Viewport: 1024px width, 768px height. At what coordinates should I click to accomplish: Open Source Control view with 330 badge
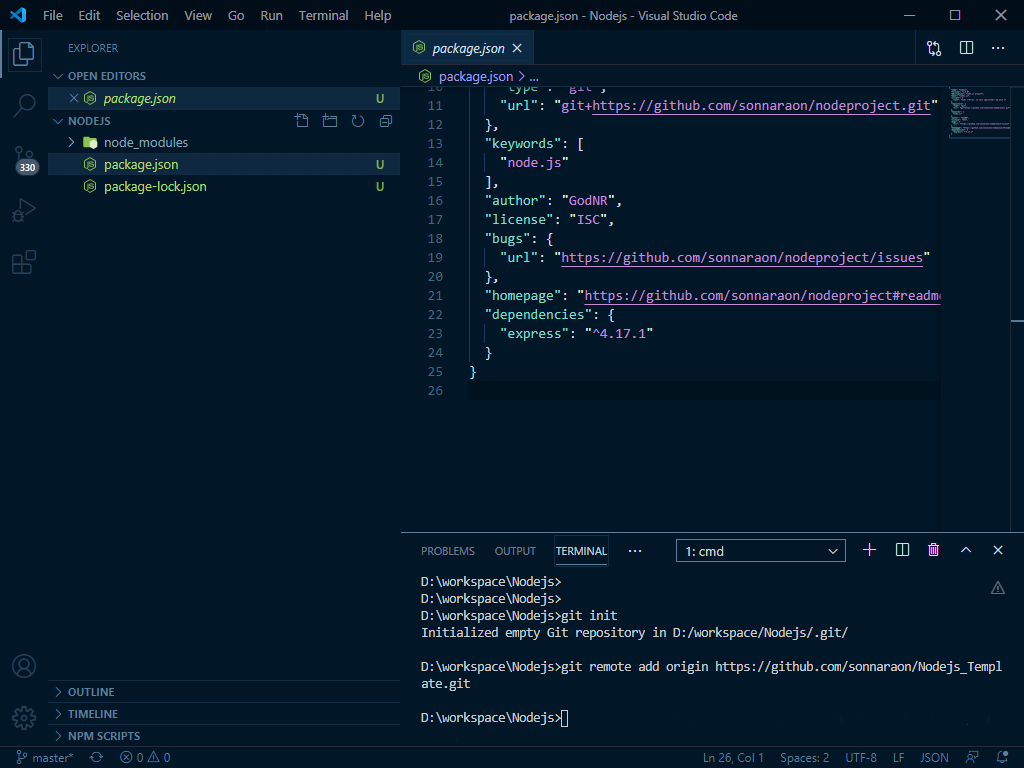pos(24,159)
